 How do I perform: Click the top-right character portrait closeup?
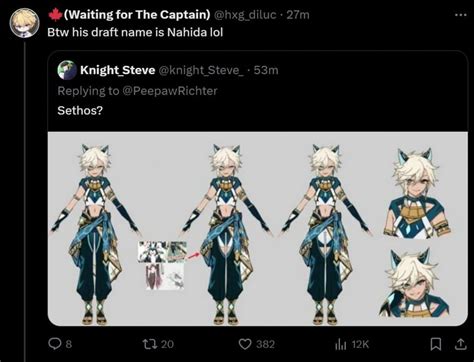417,193
